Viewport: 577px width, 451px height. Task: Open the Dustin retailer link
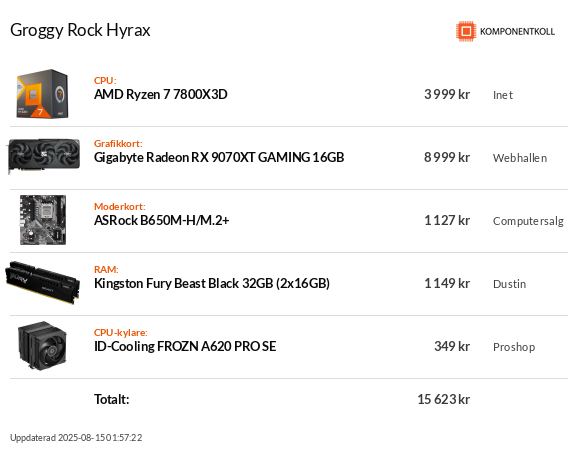click(509, 284)
